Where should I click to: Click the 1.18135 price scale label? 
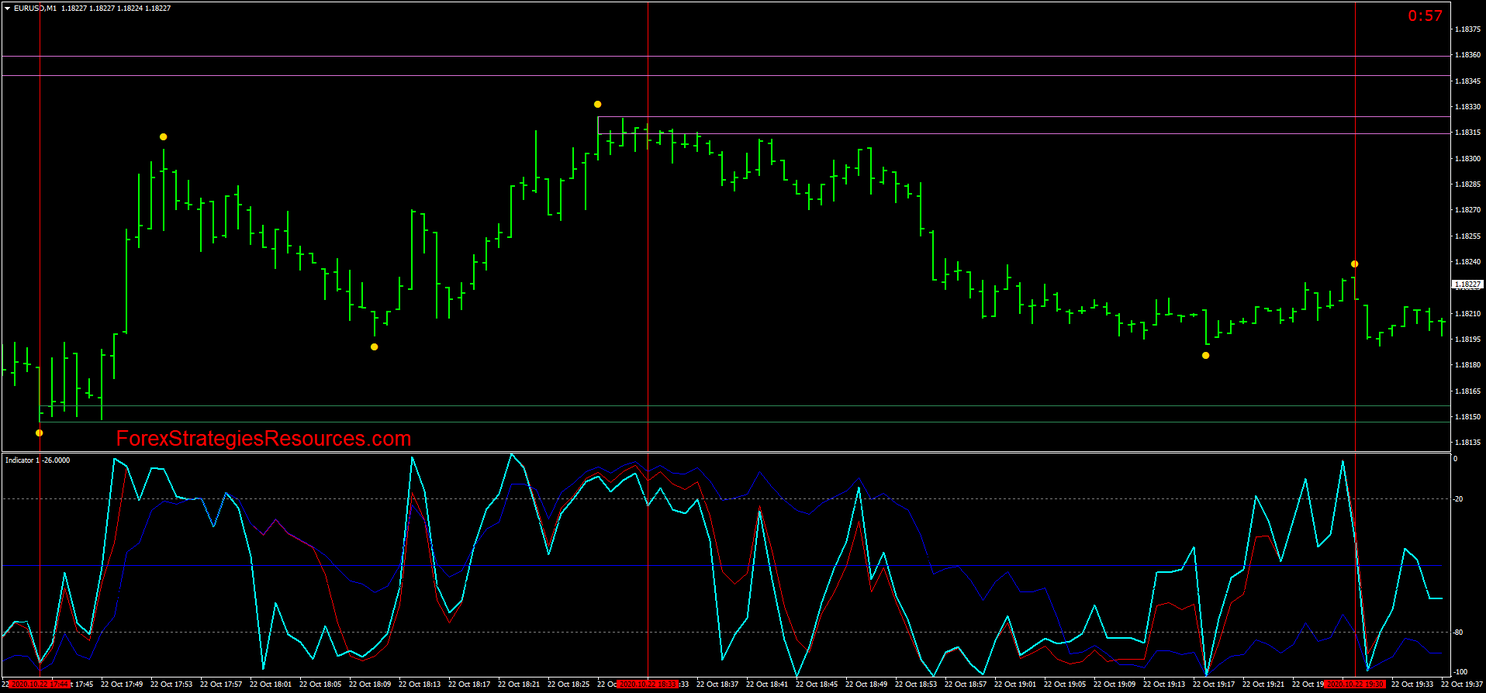(1468, 443)
